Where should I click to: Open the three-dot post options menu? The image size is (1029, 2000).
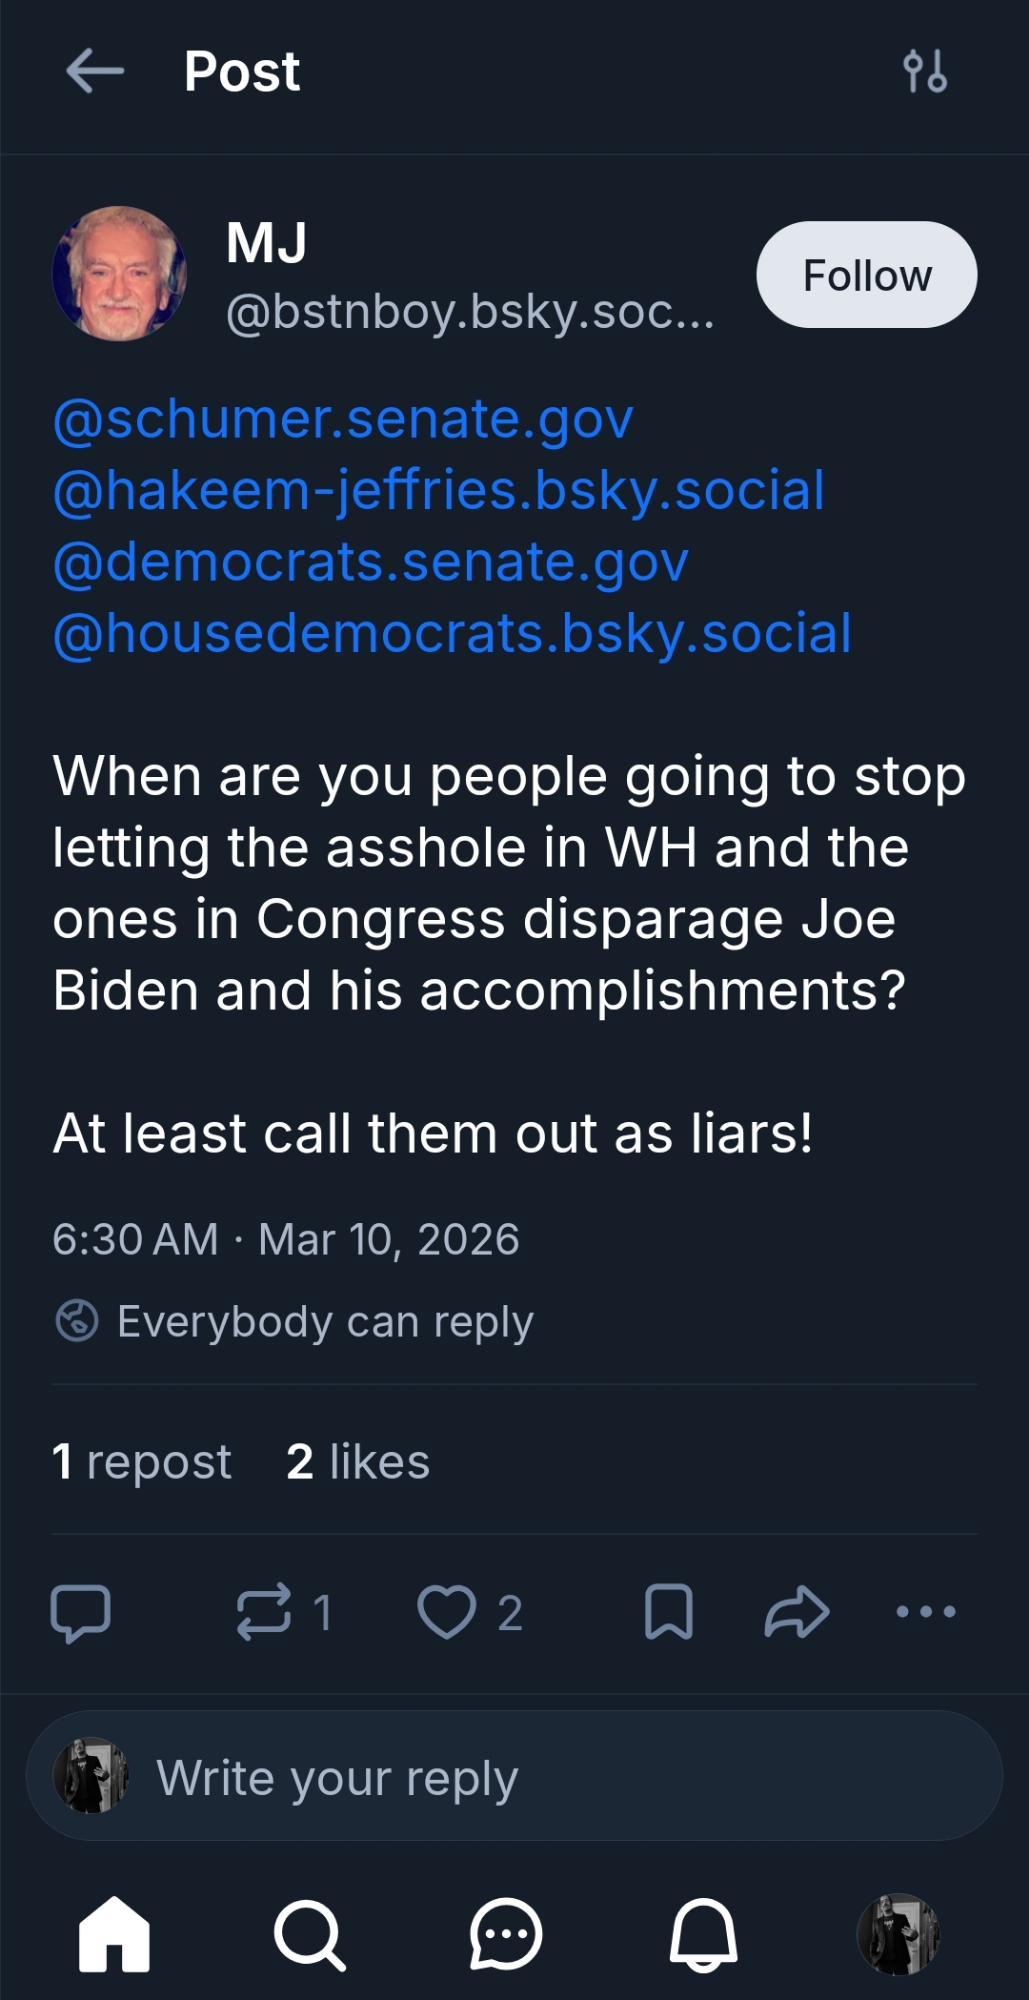[x=926, y=1612]
